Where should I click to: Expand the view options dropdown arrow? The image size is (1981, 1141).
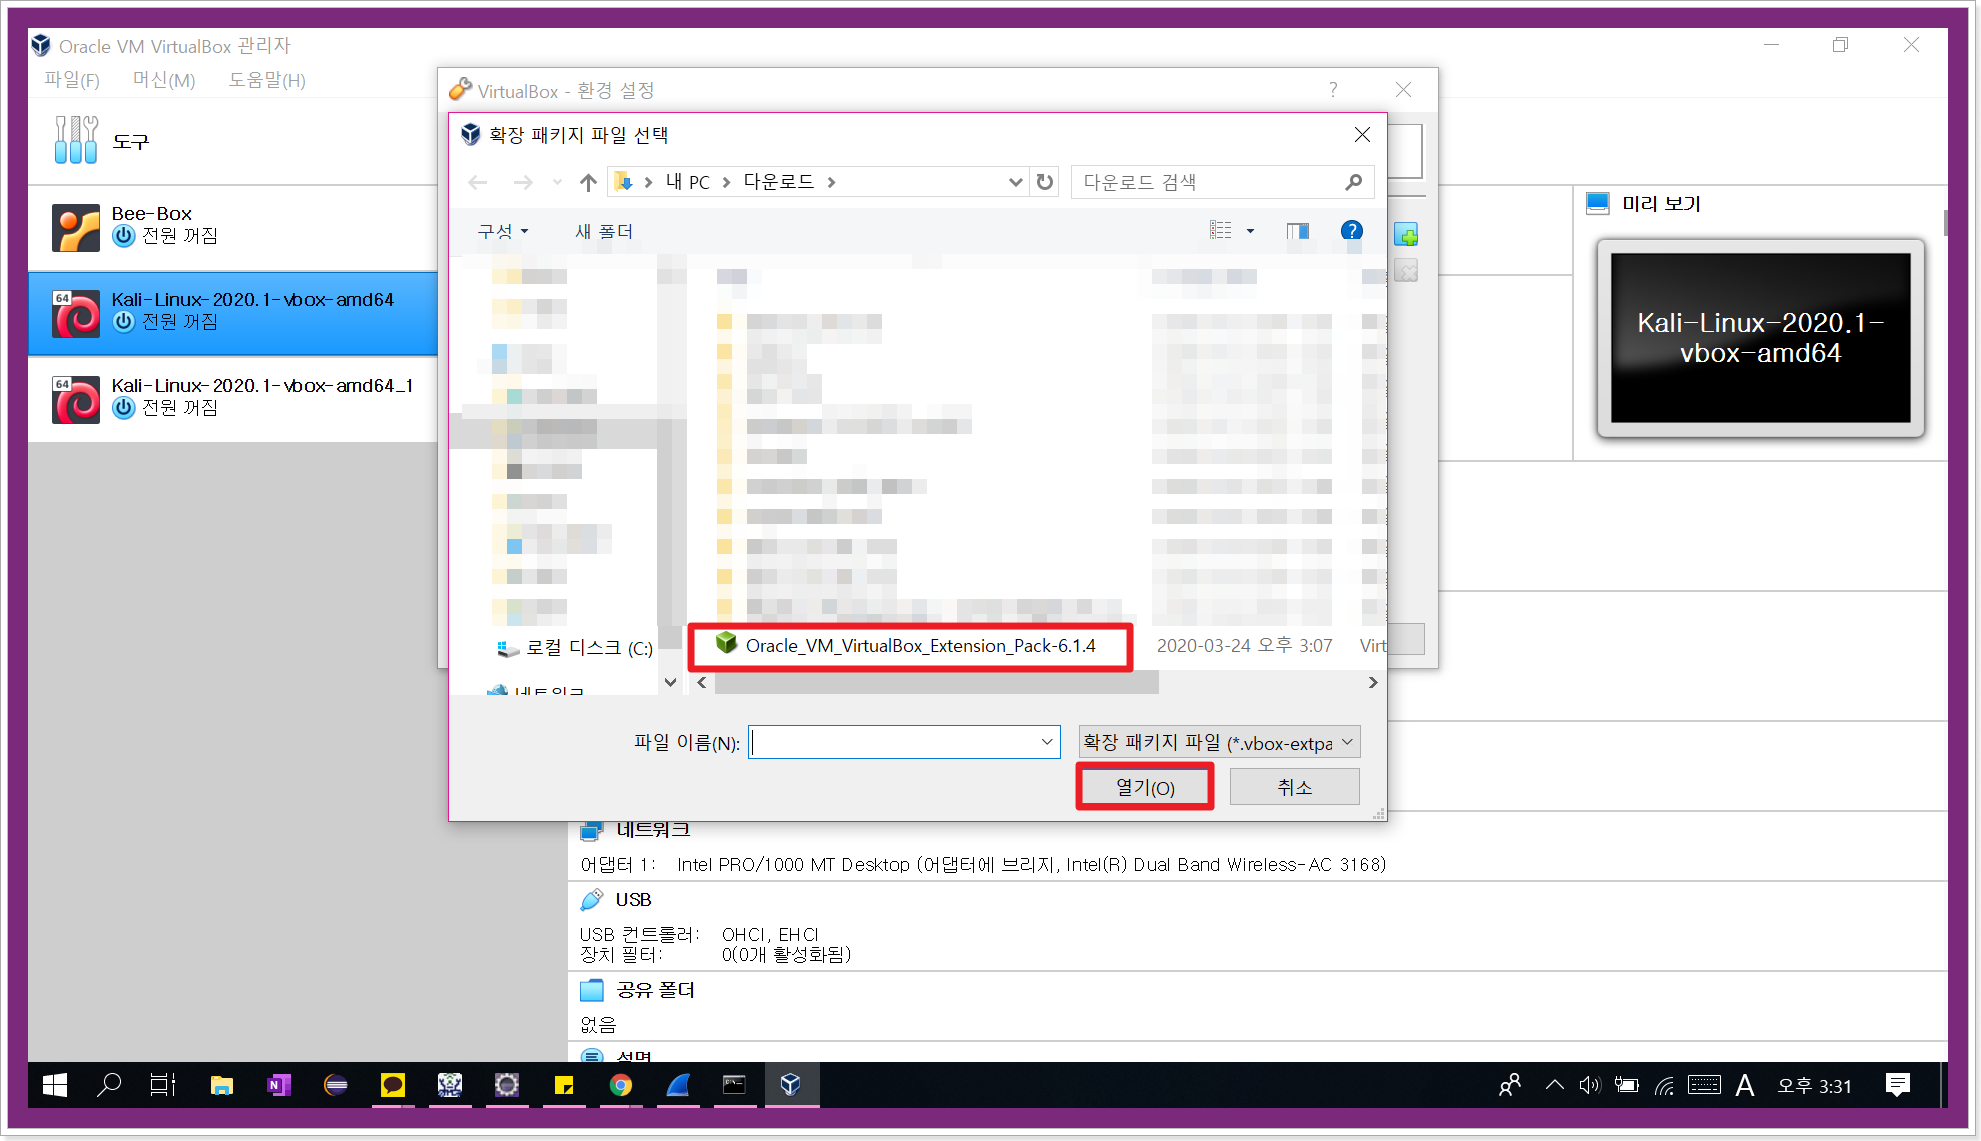(1250, 231)
